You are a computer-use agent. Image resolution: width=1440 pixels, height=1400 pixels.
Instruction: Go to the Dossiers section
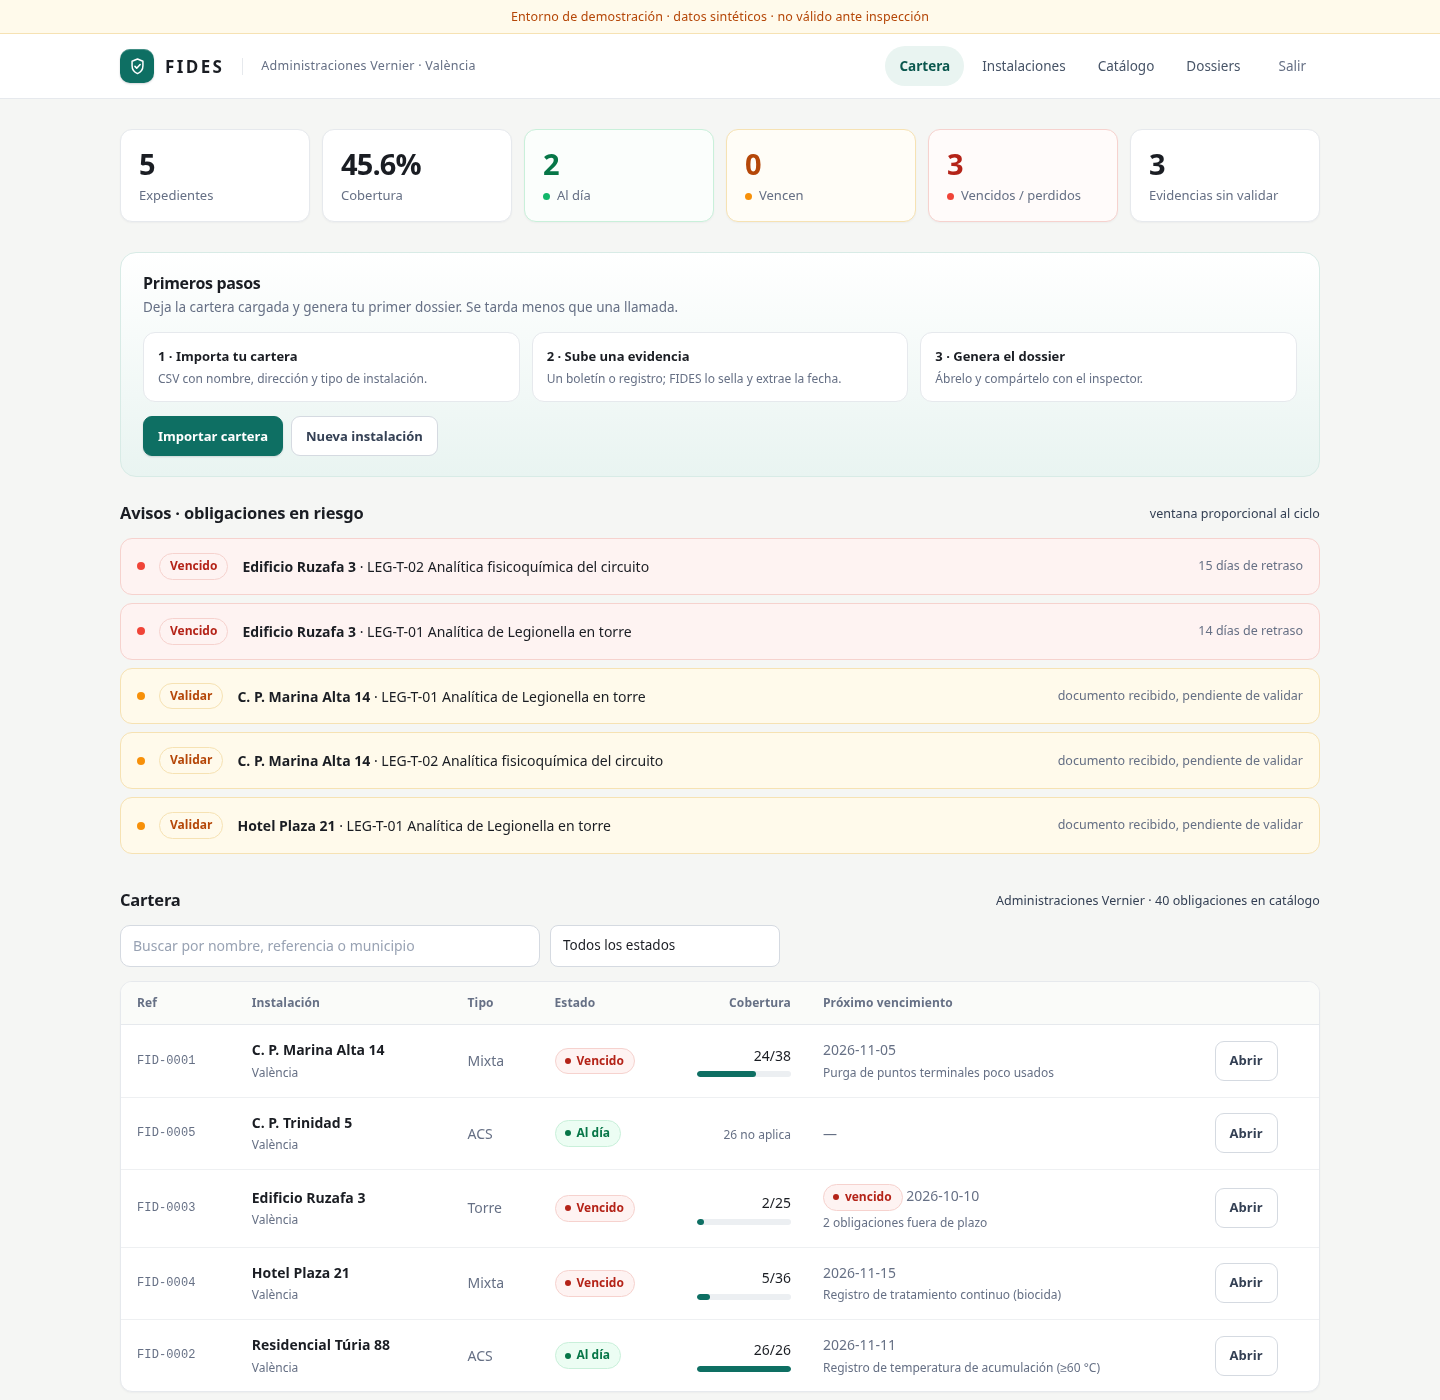1213,66
